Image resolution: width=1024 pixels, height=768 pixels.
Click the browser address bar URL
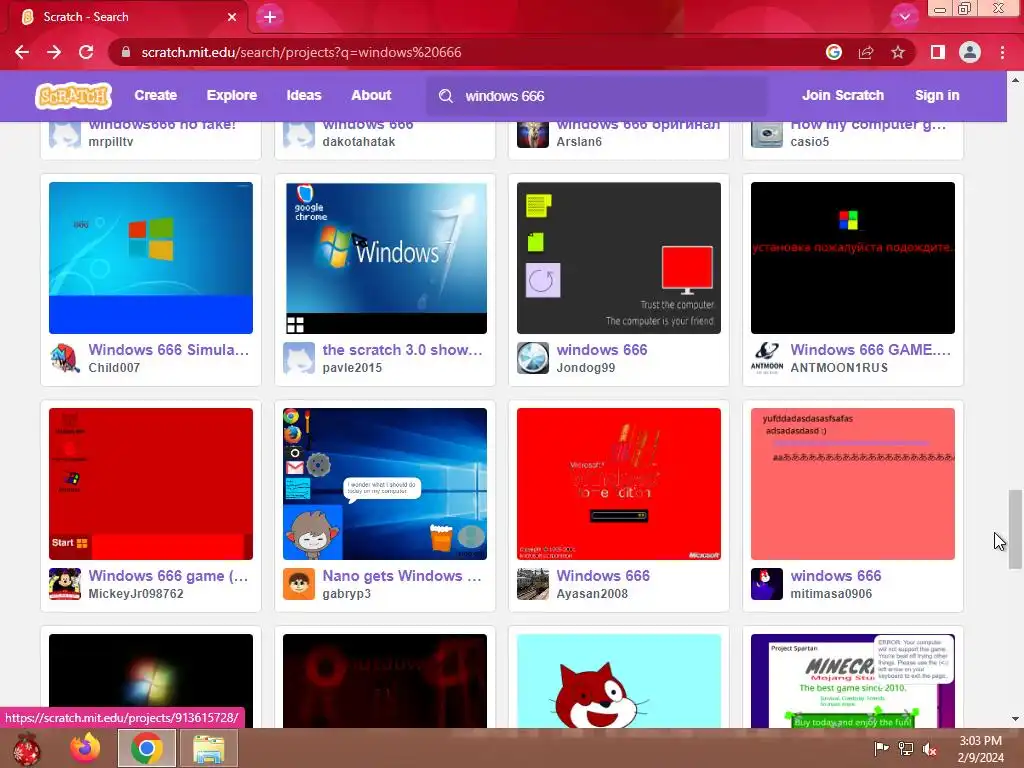point(301,52)
